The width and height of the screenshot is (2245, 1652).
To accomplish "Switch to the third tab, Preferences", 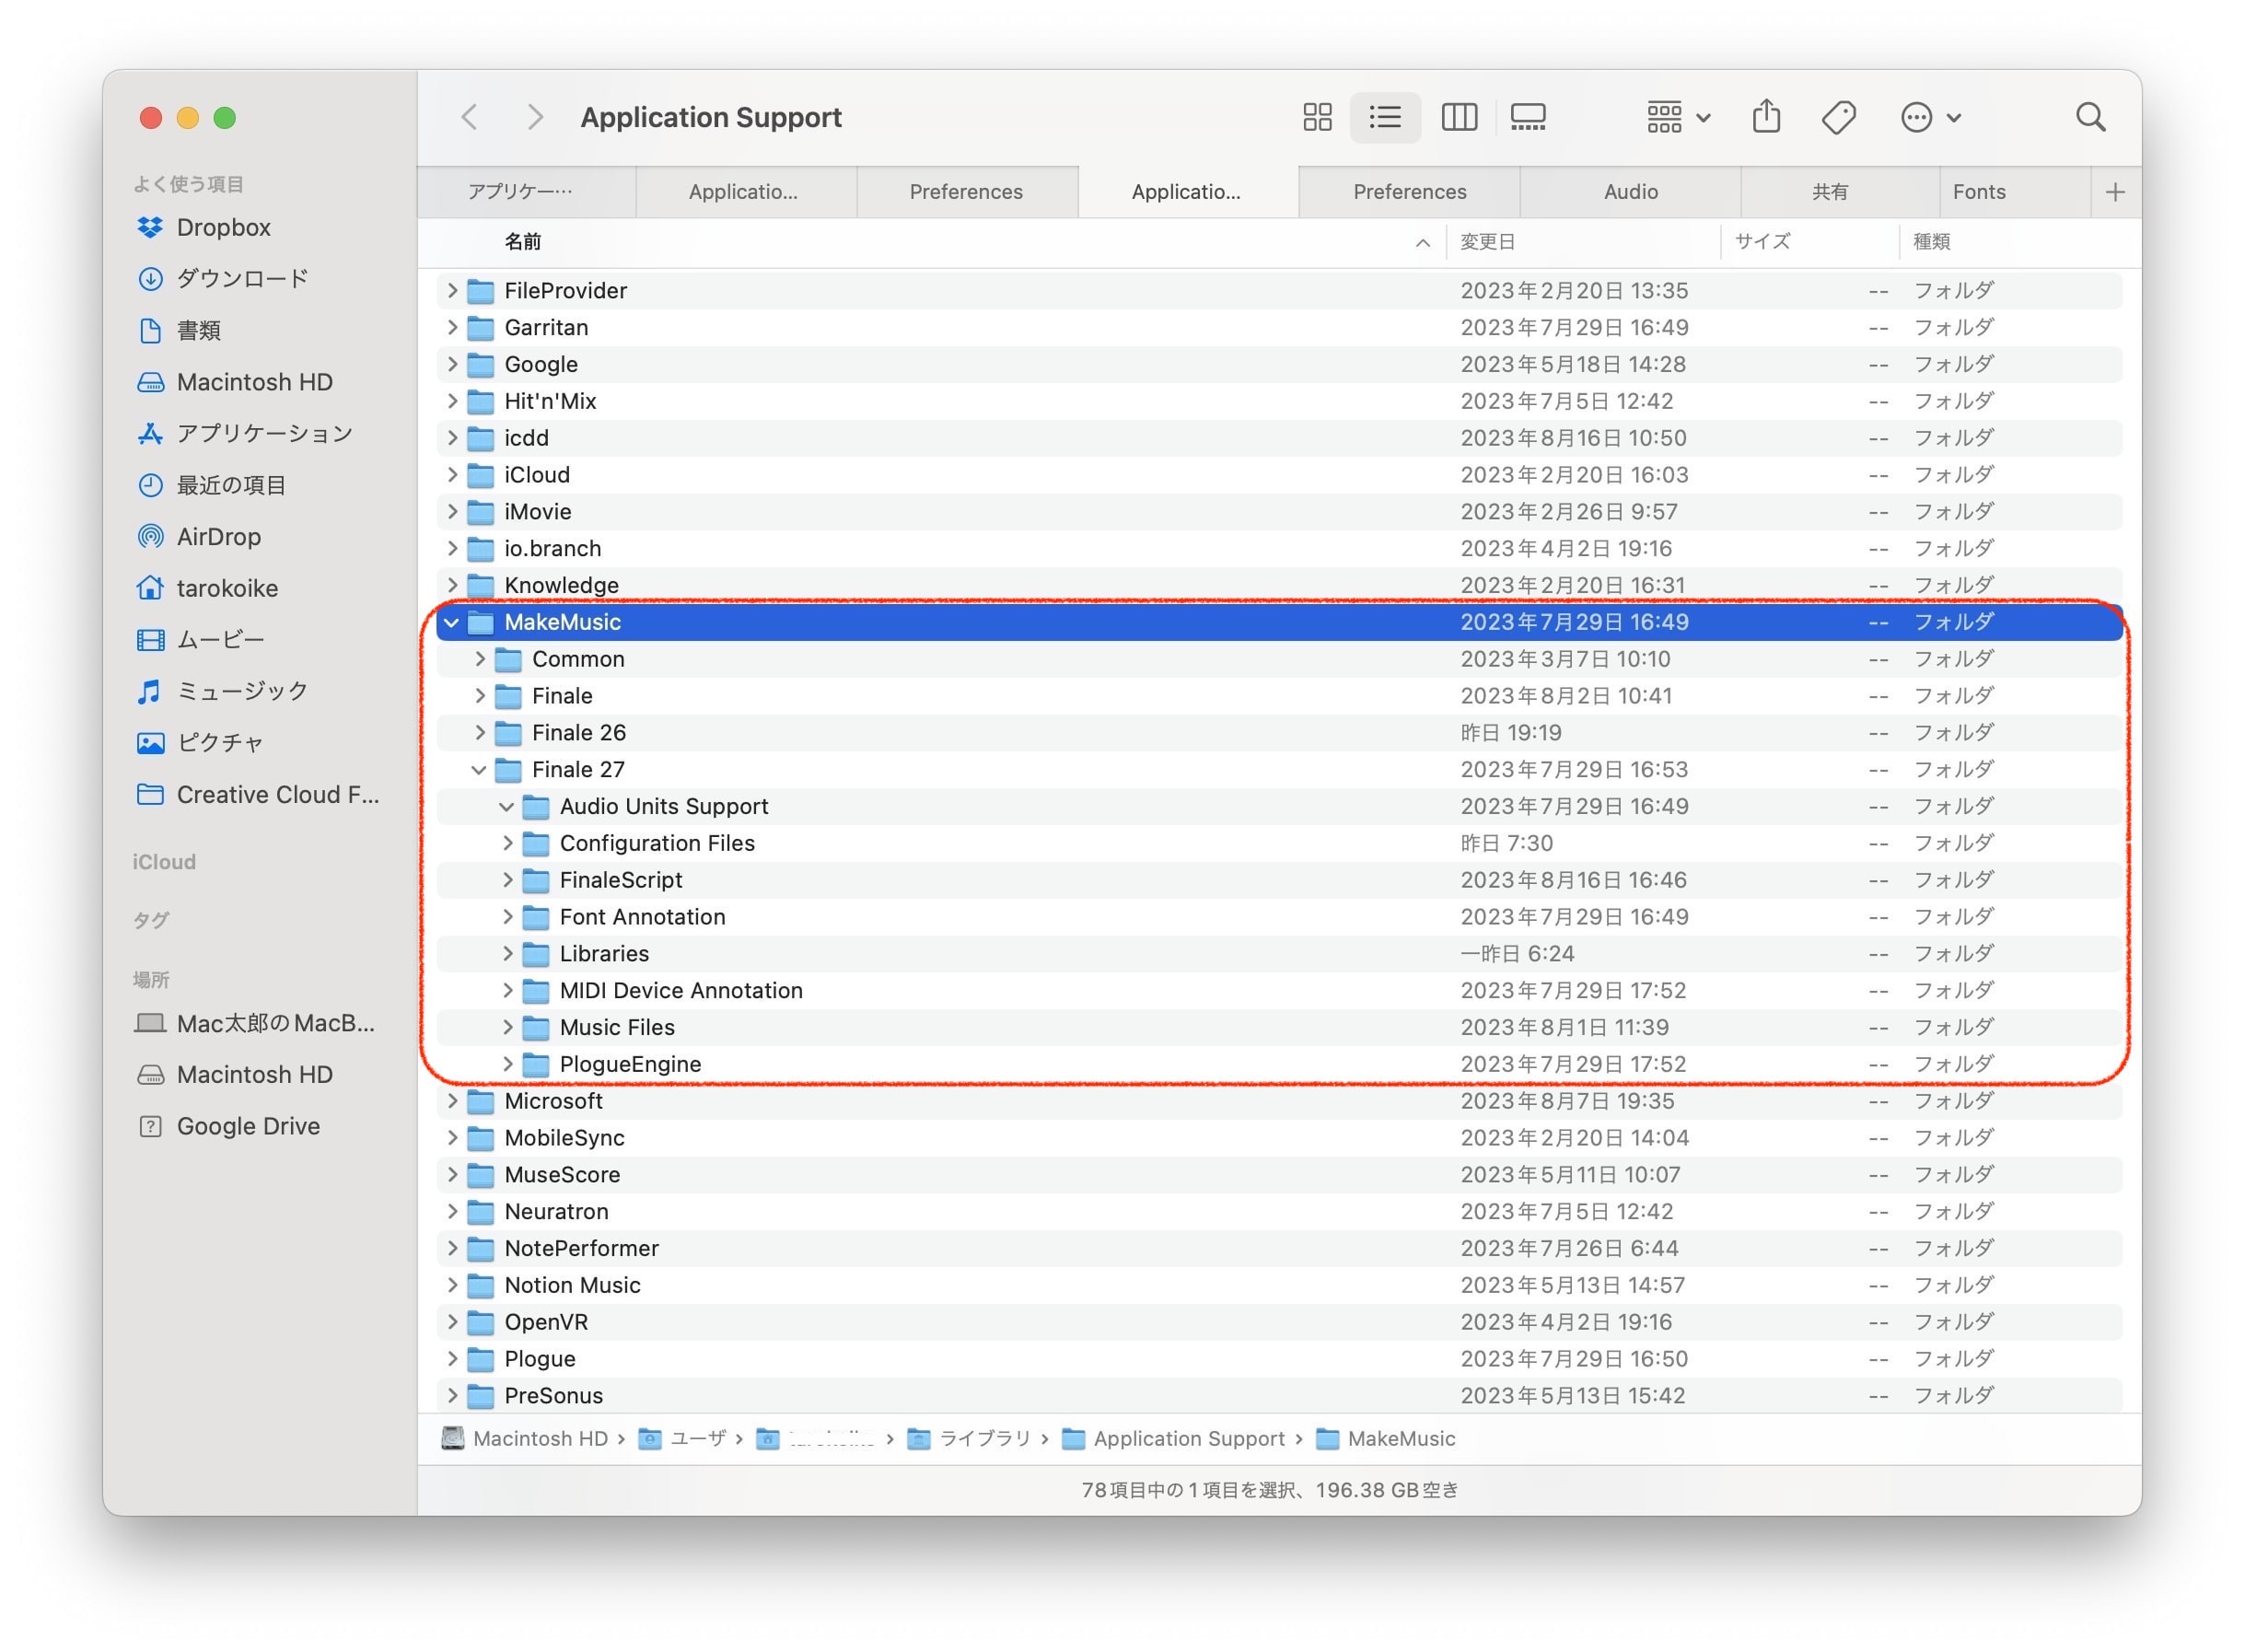I will [966, 191].
